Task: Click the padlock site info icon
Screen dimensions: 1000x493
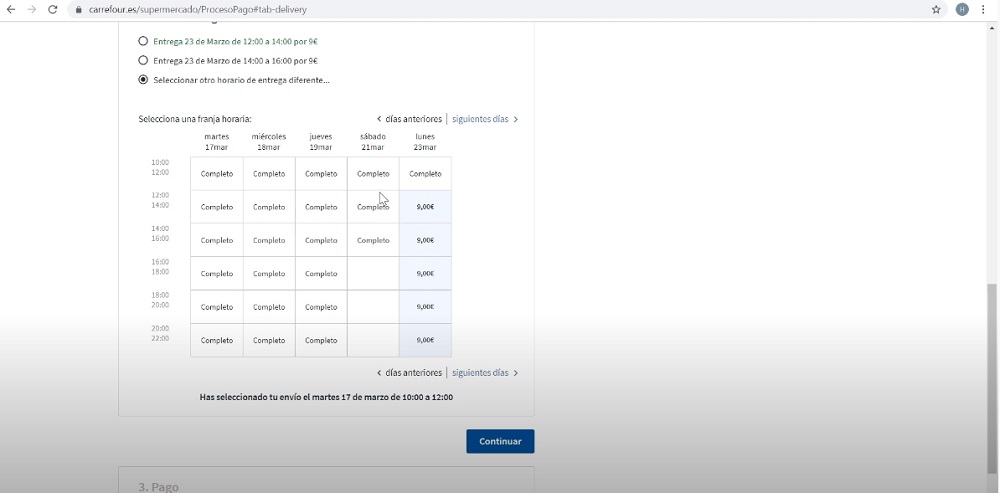Action: coord(79,10)
